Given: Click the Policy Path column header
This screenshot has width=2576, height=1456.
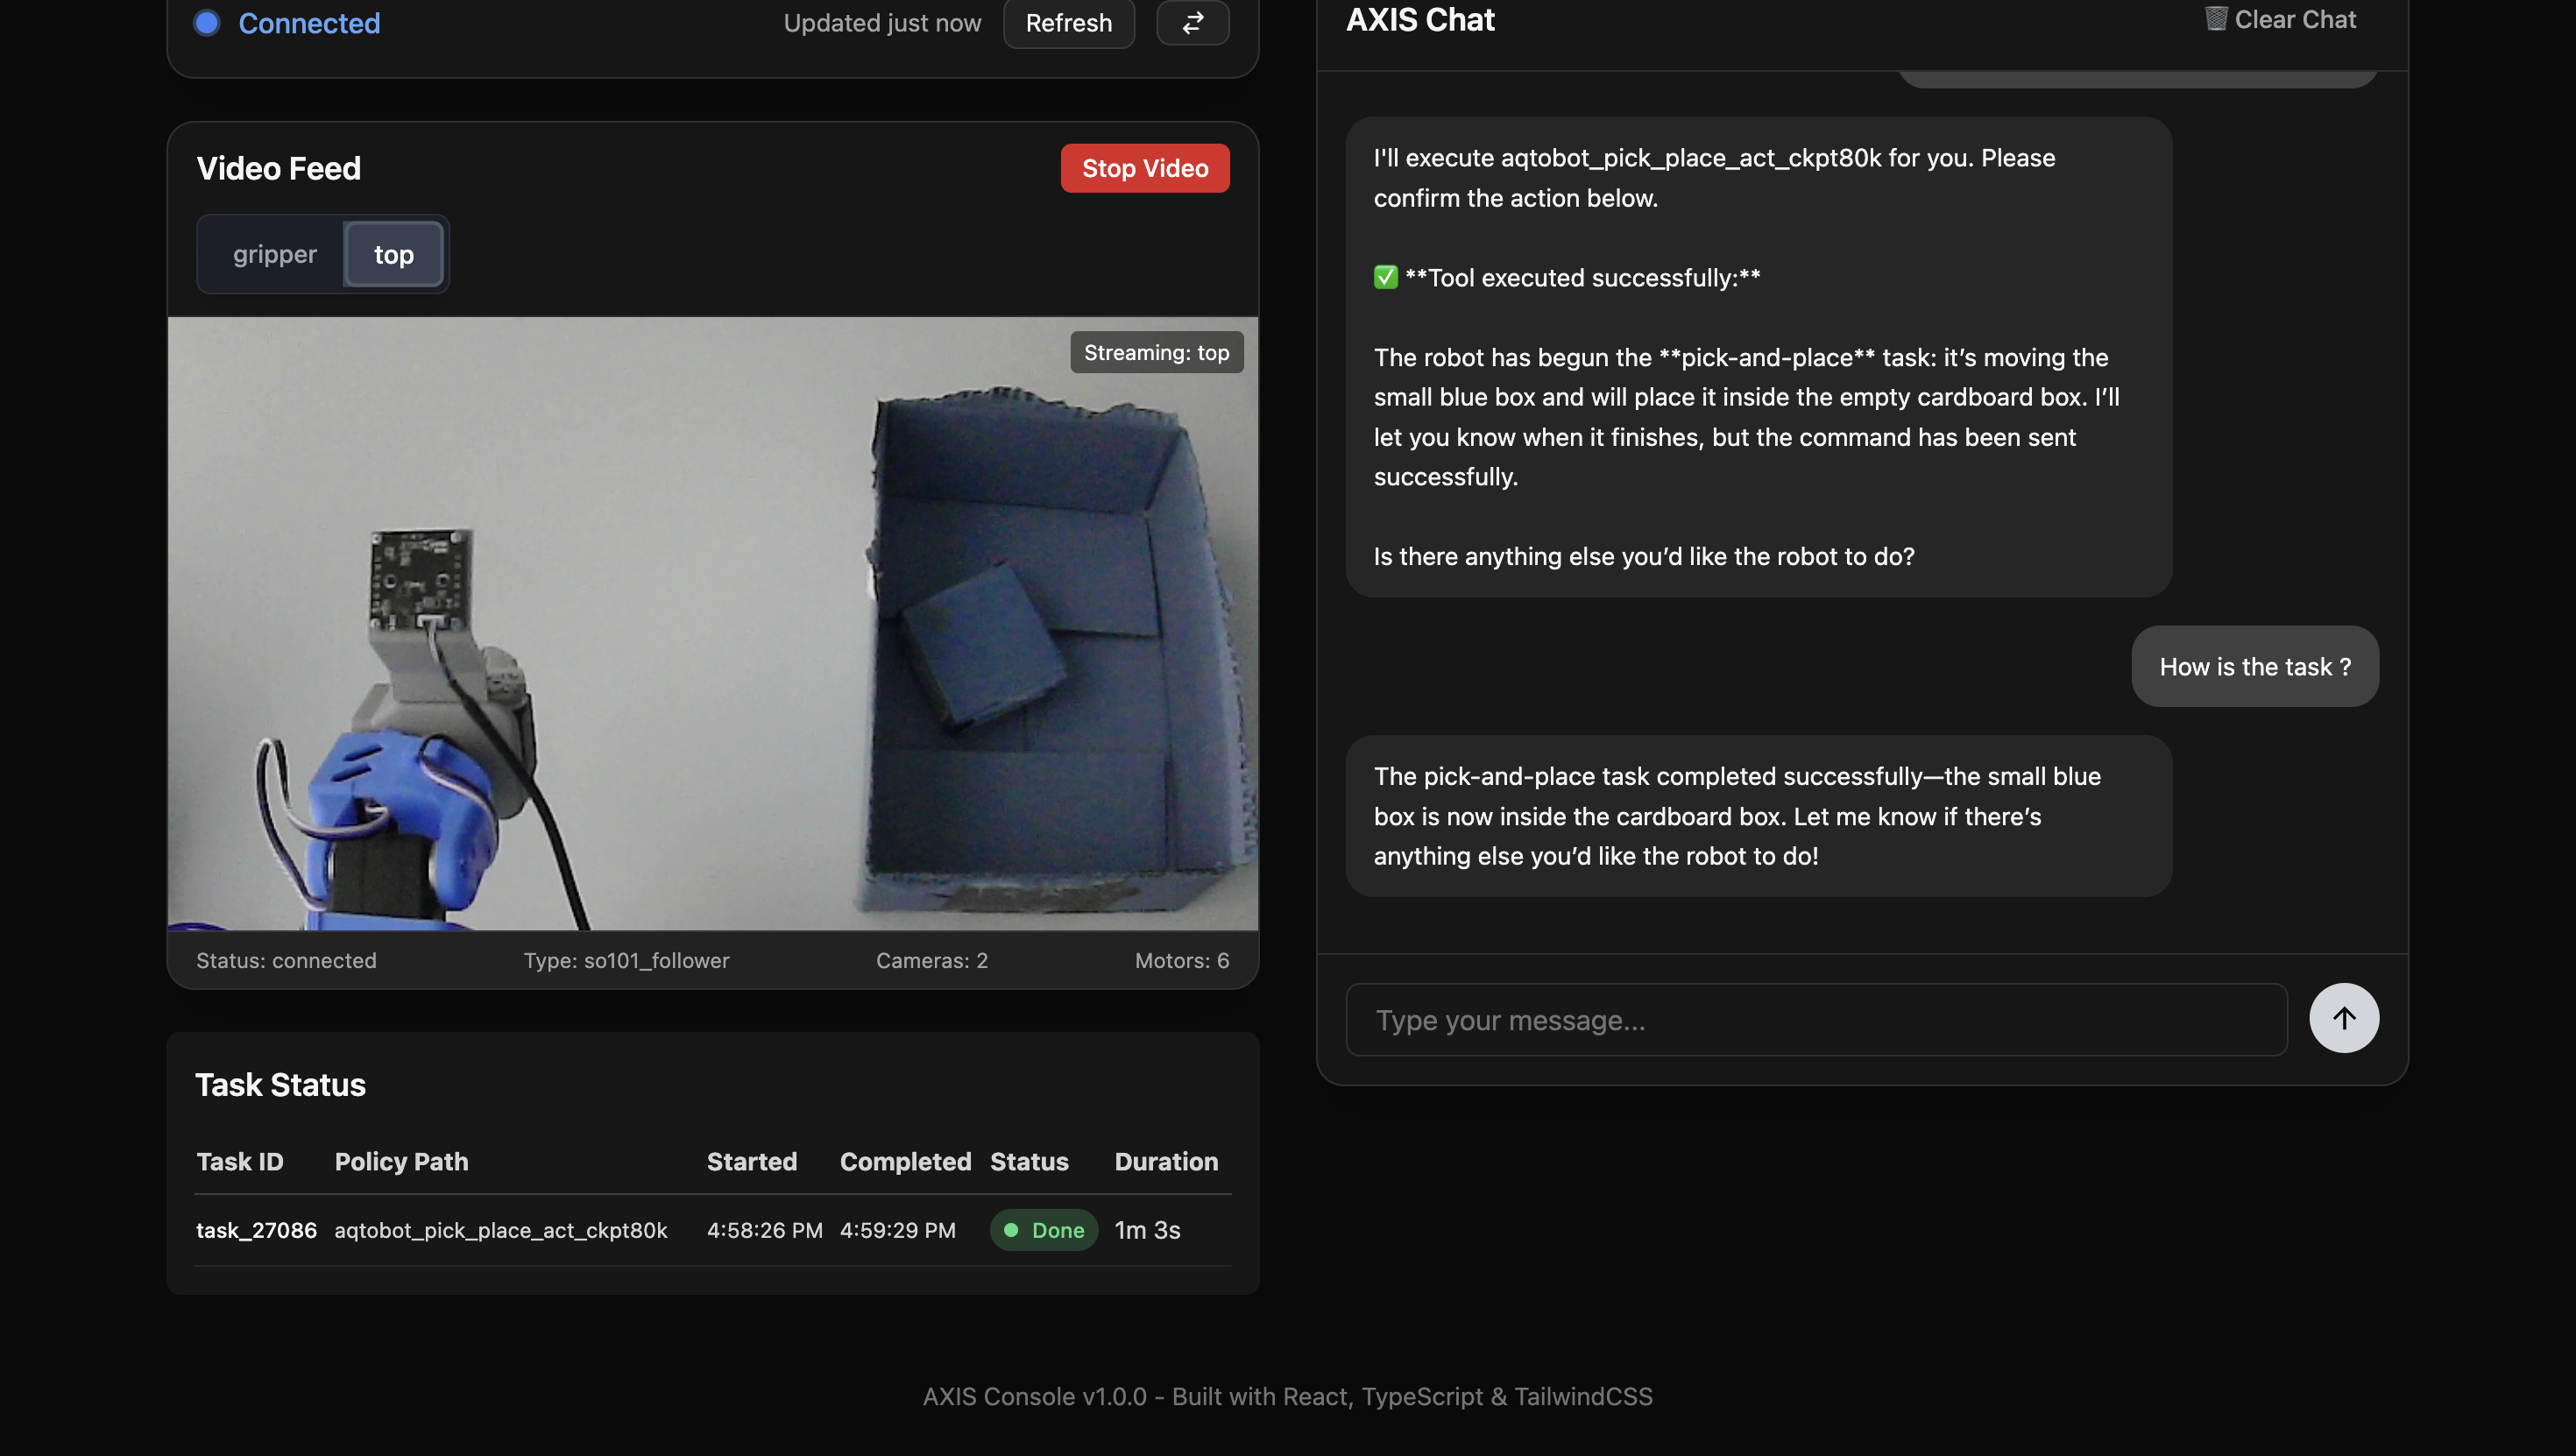Looking at the screenshot, I should pyautogui.click(x=401, y=1161).
